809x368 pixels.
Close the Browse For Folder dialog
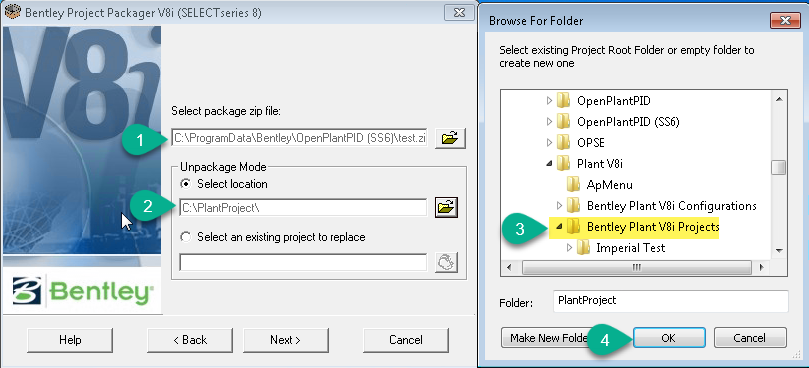tap(784, 21)
